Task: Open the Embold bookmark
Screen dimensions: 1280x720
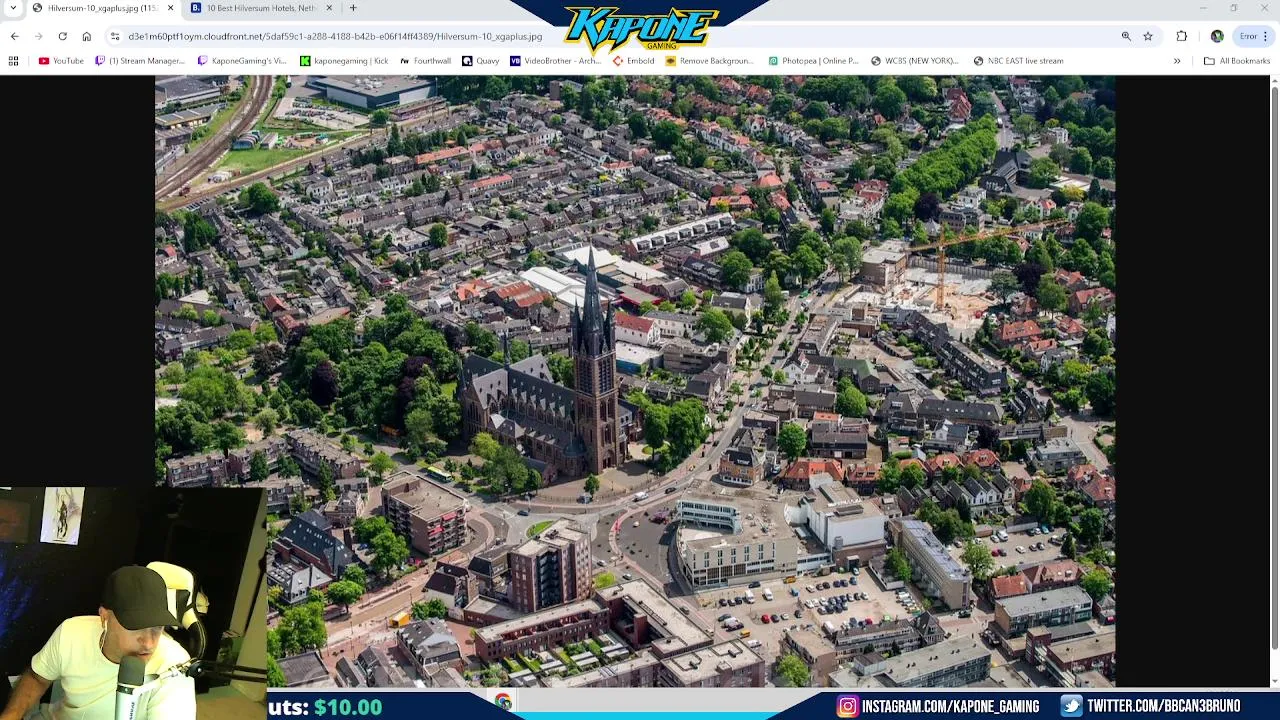Action: coord(634,61)
